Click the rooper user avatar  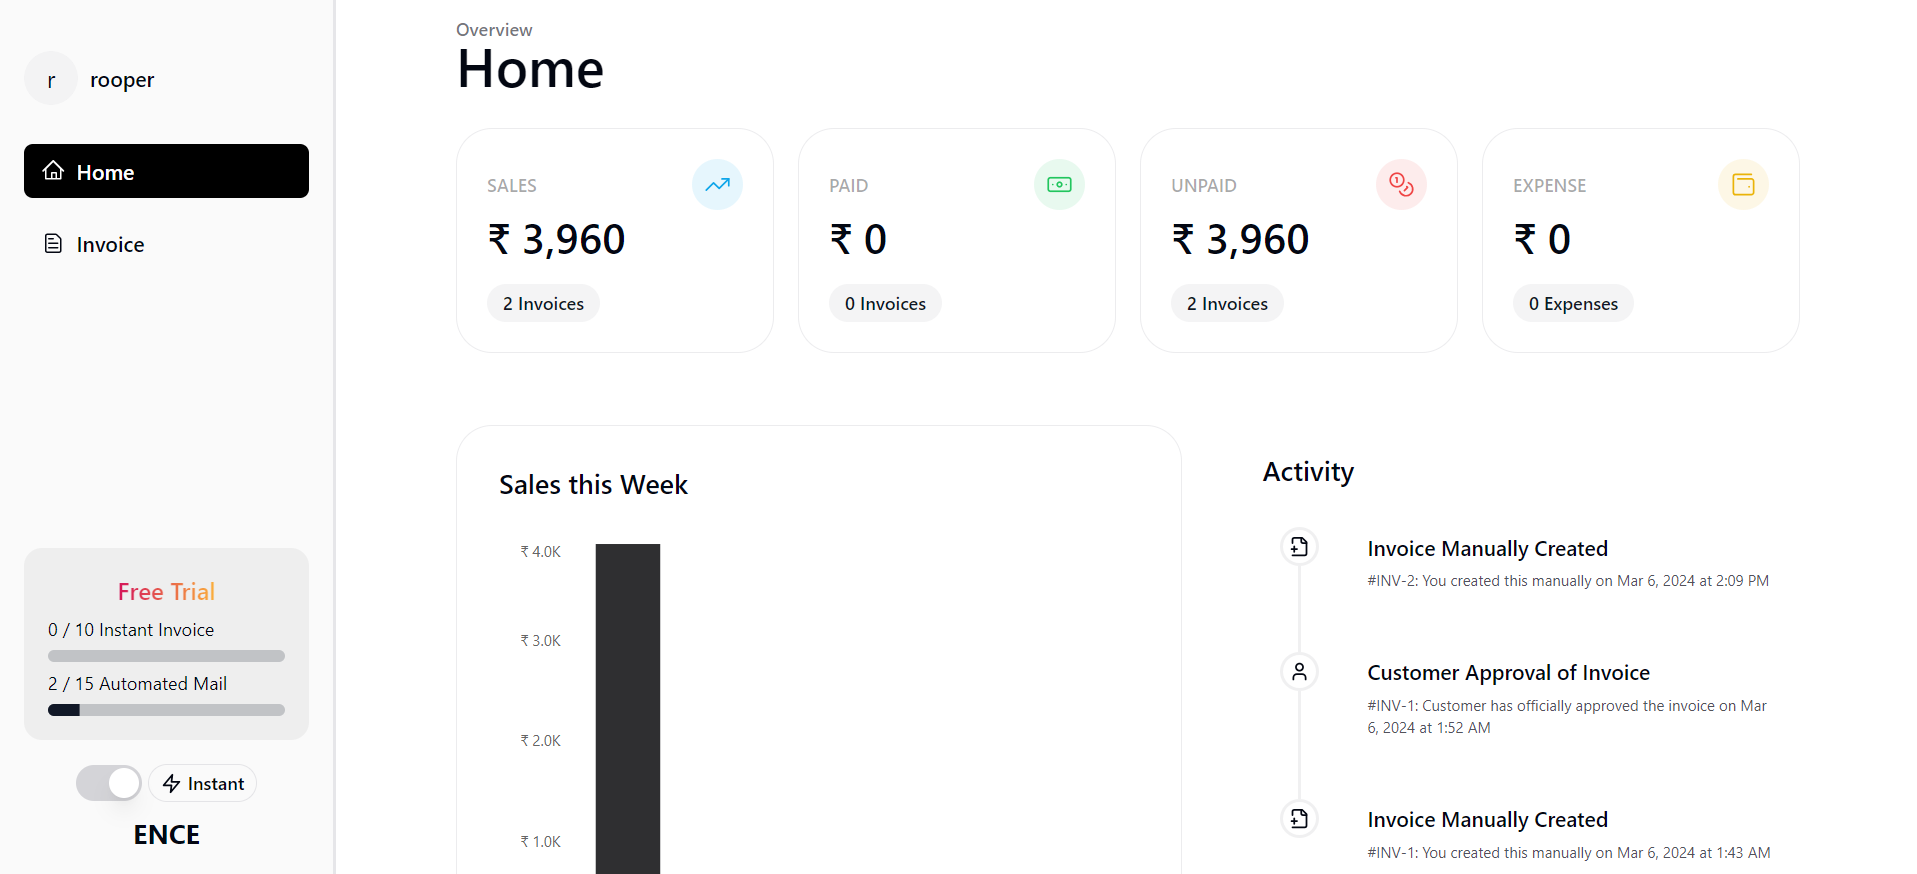[51, 79]
